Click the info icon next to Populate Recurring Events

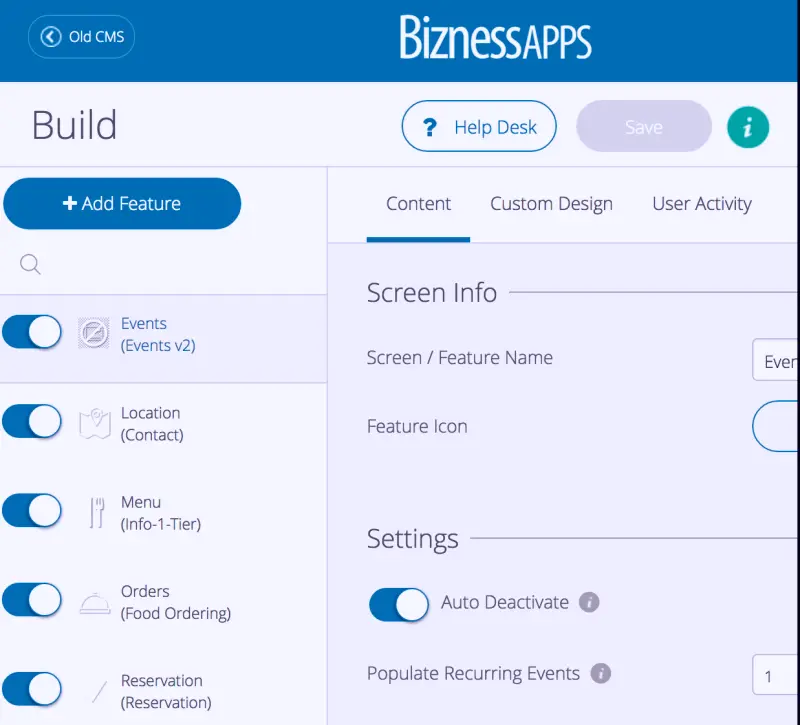[x=600, y=674]
